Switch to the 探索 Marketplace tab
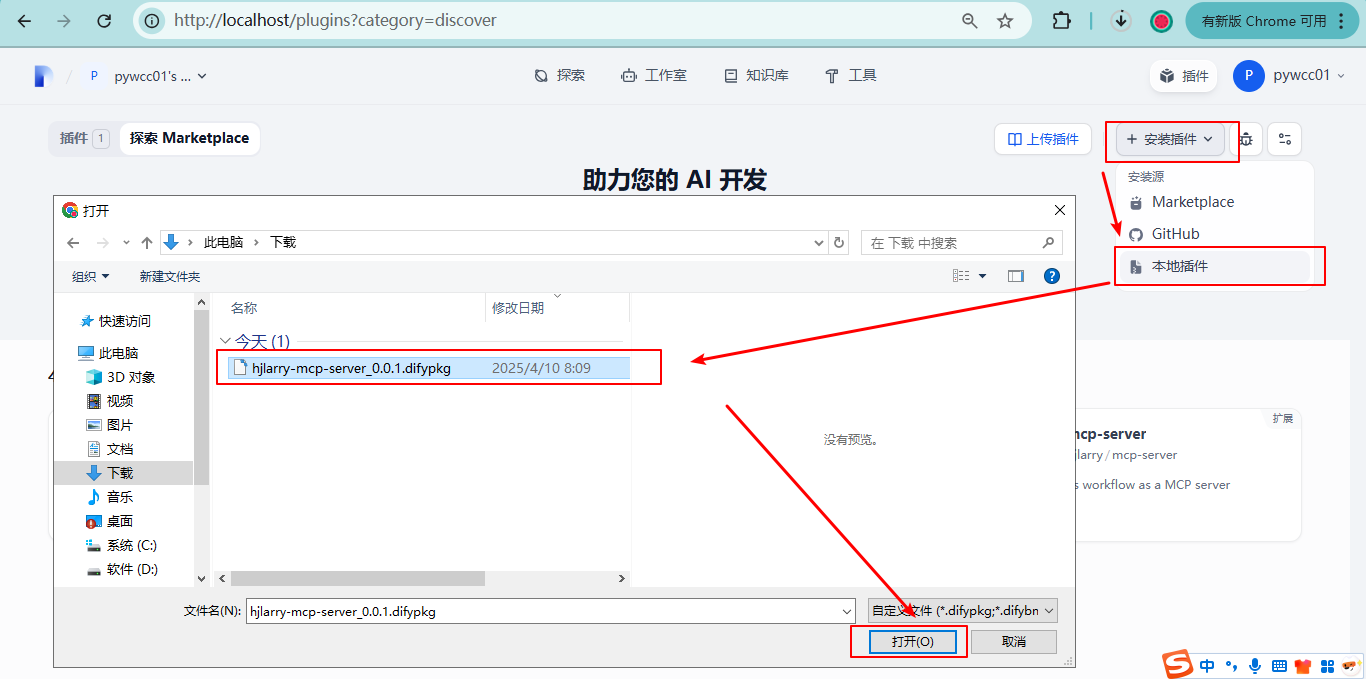 coord(189,139)
